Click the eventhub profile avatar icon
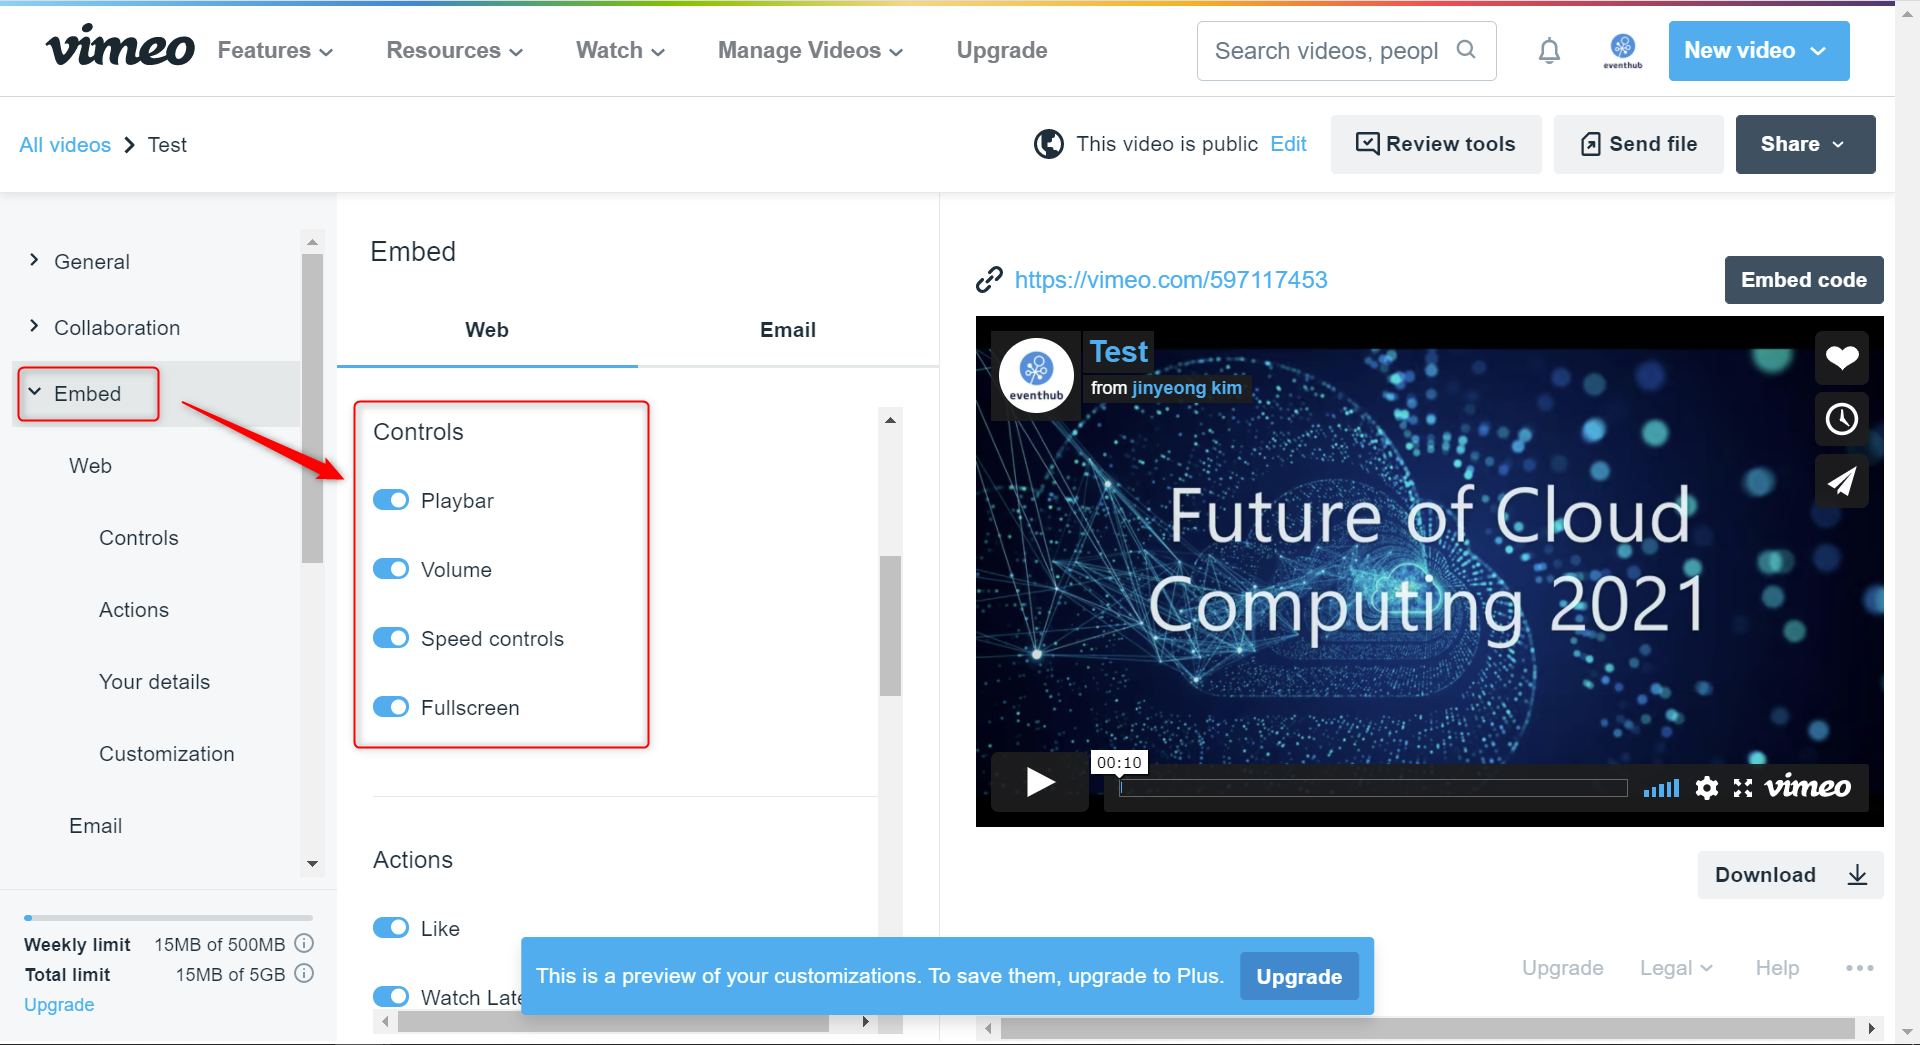Viewport: 1920px width, 1045px height. click(x=1622, y=51)
